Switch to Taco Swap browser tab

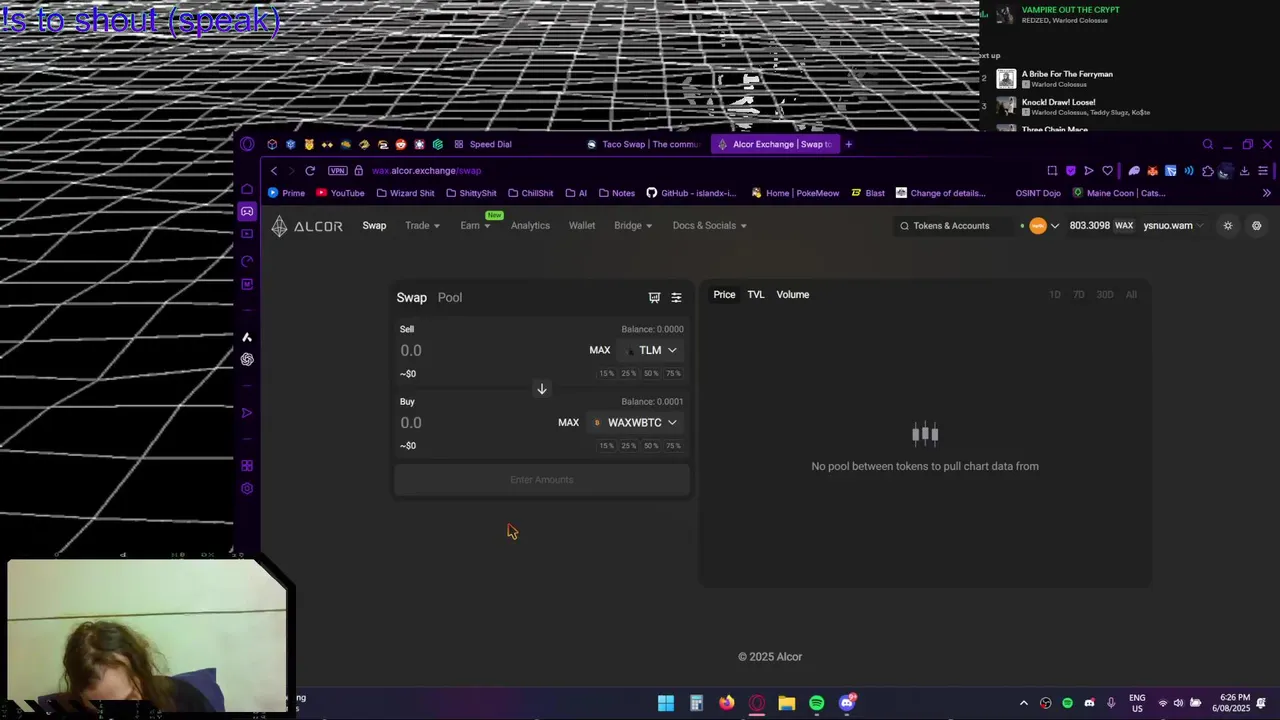coord(643,144)
